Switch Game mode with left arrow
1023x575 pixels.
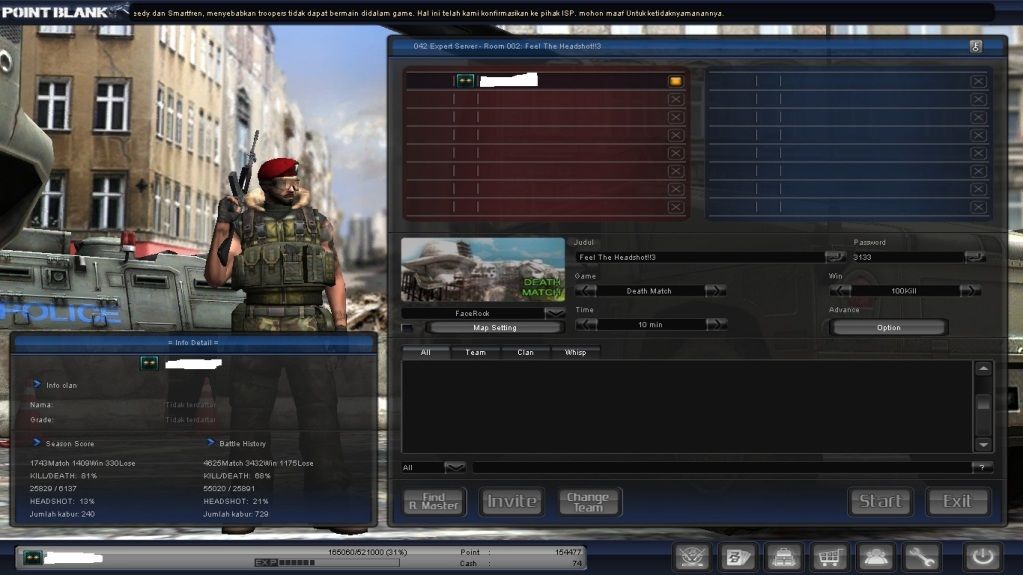pyautogui.click(x=586, y=290)
